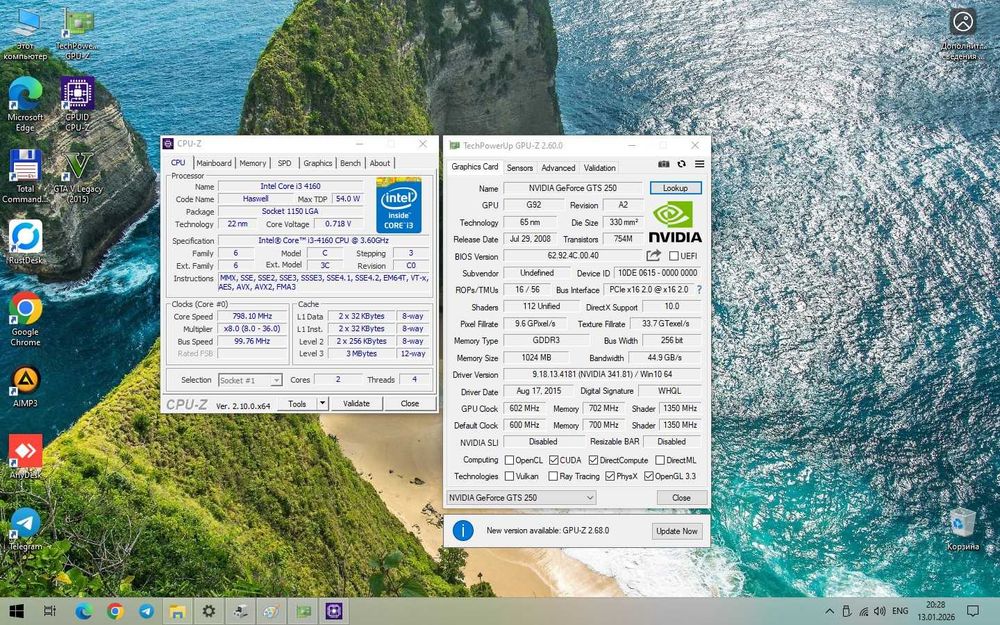Switch to the Sensors tab in GPU-Z
This screenshot has height=625, width=1000.
[x=519, y=168]
